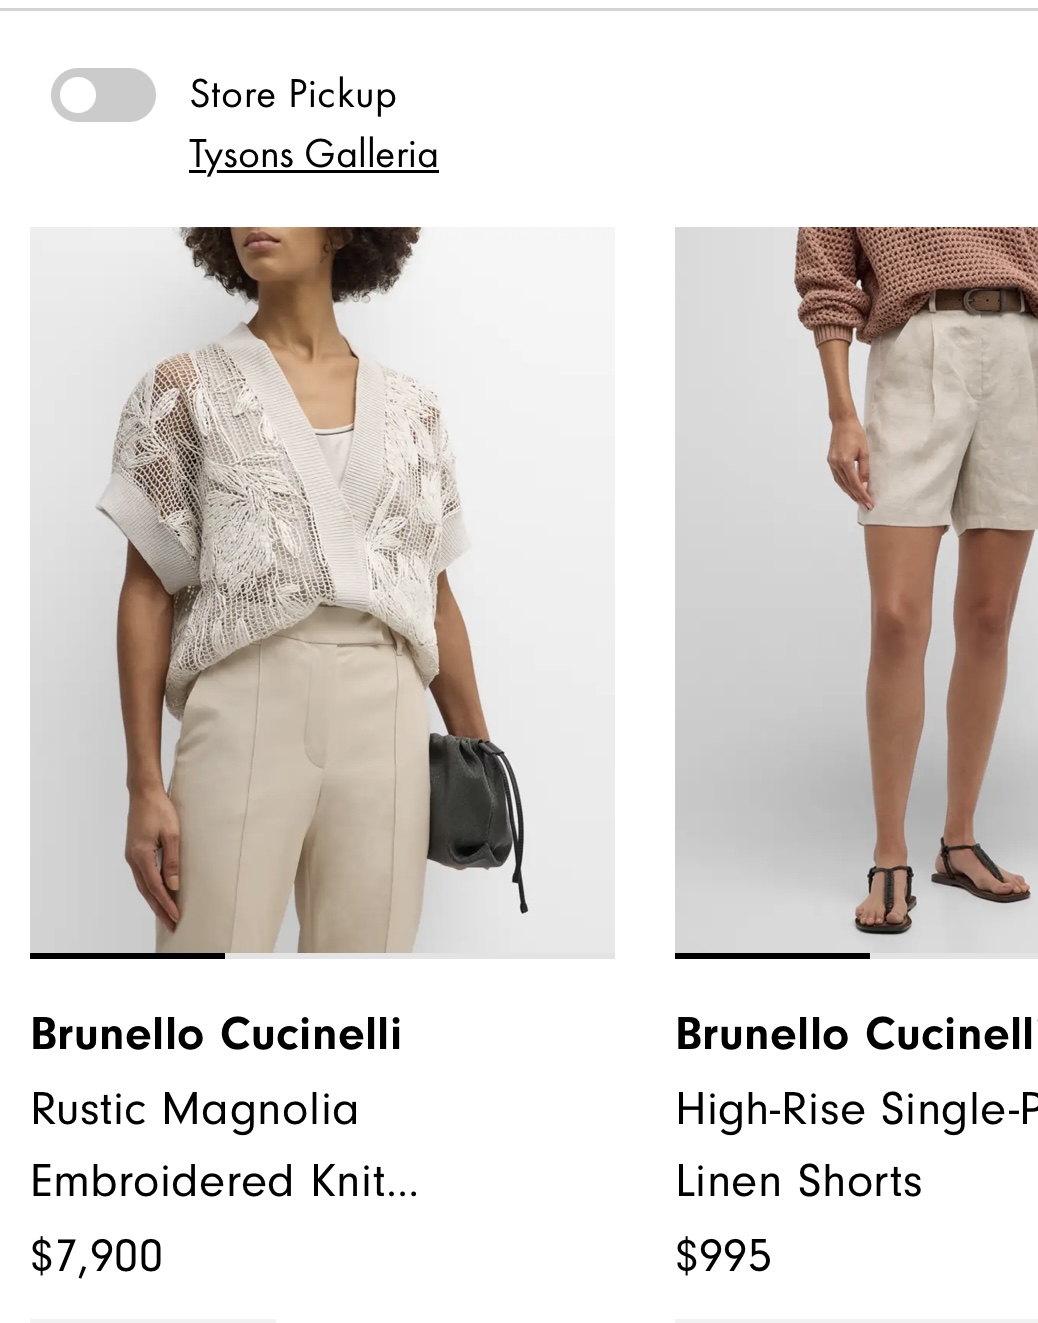Open the Tysons Galleria store link
This screenshot has width=1038, height=1323.
(x=314, y=154)
